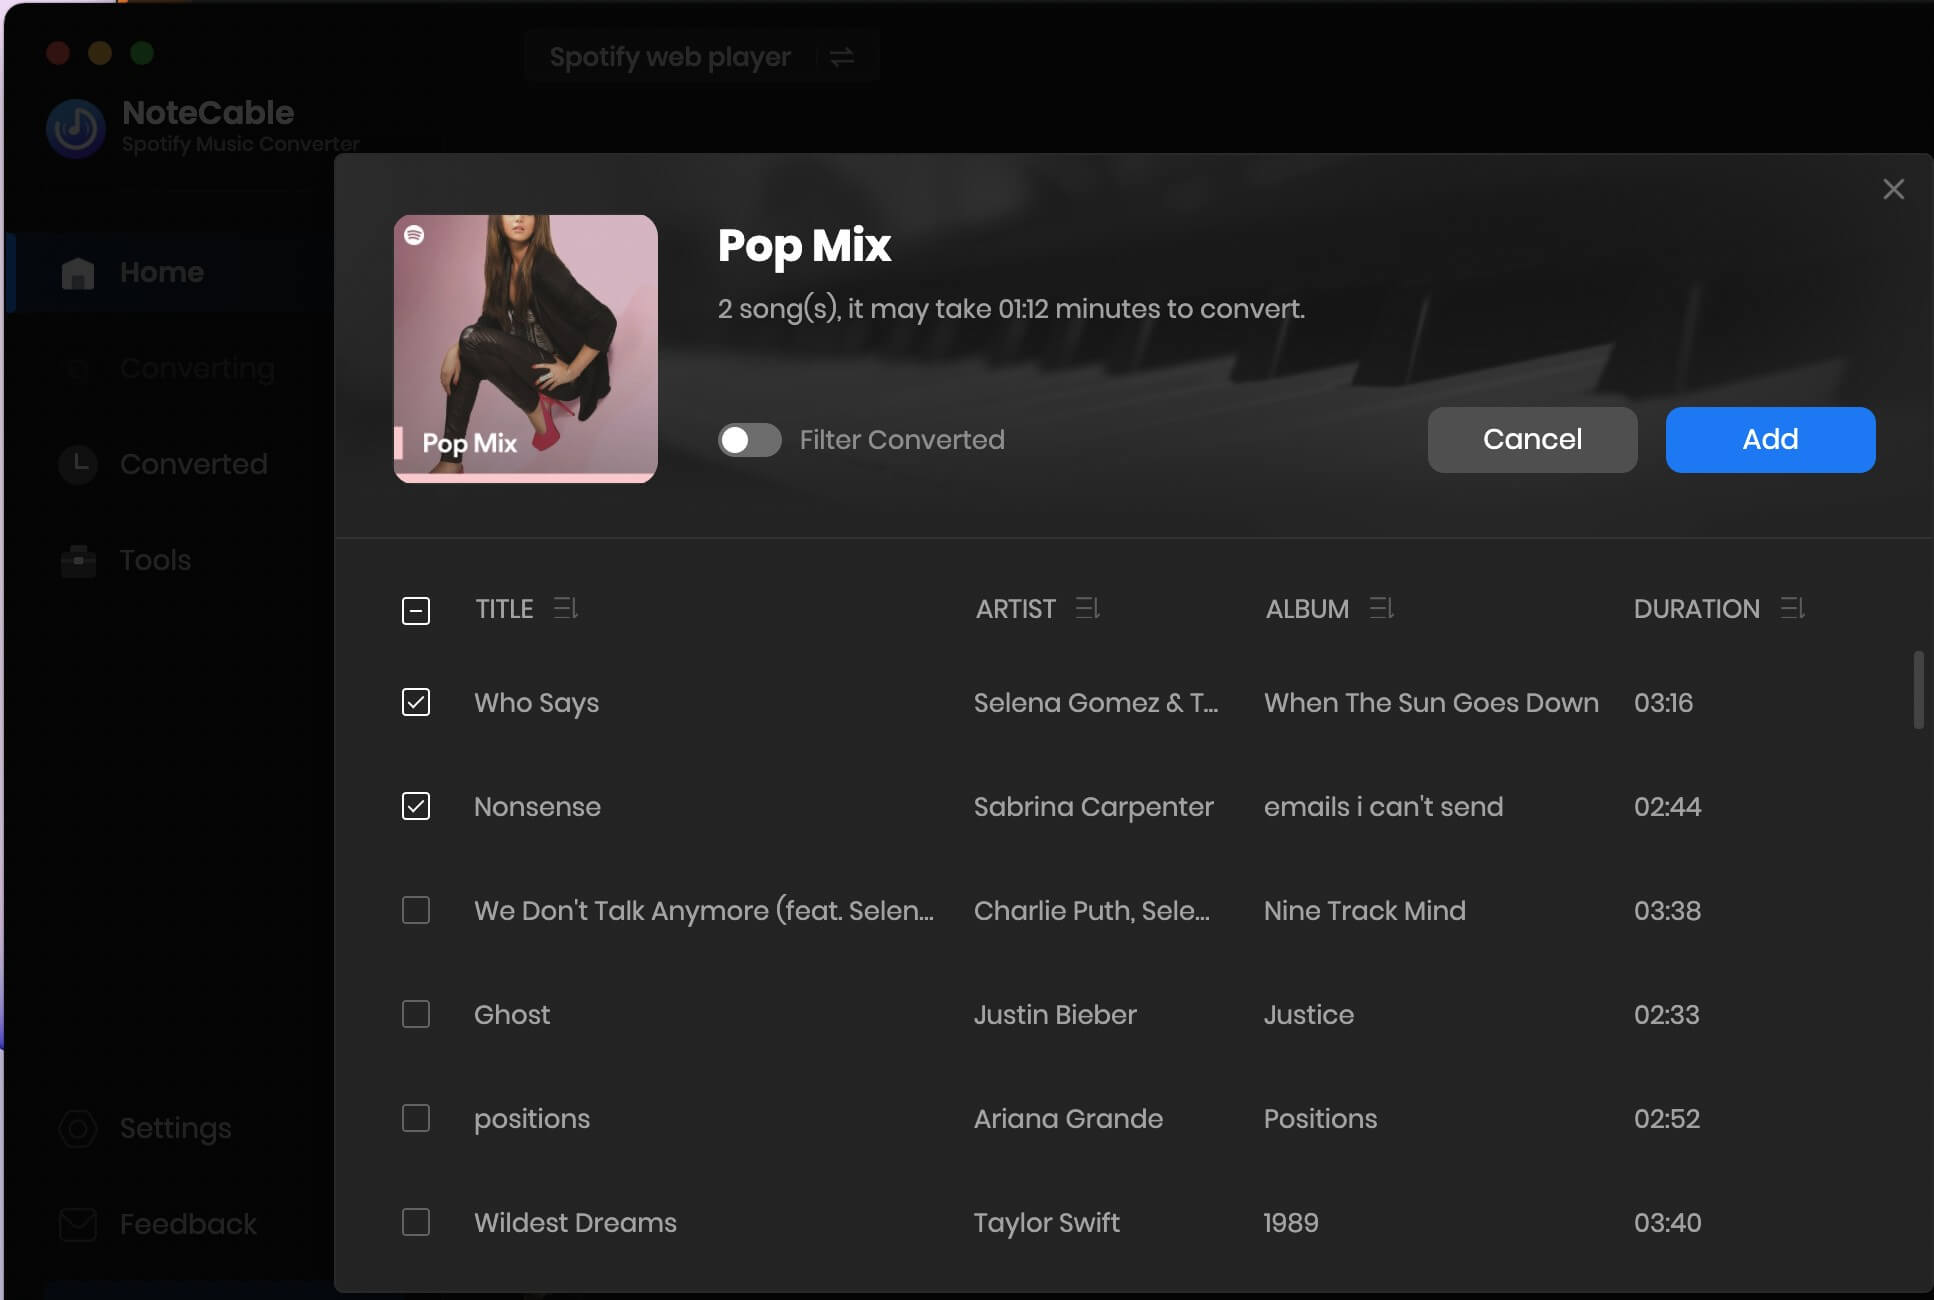Screen dimensions: 1934x1300
Task: Click artist Sabrina Carpenter
Action: tap(1093, 807)
